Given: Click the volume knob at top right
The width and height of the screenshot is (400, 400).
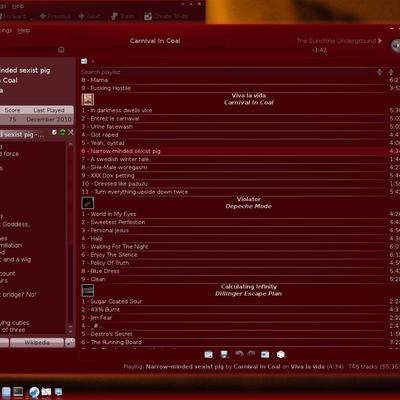Looking at the screenshot, I should [x=395, y=45].
